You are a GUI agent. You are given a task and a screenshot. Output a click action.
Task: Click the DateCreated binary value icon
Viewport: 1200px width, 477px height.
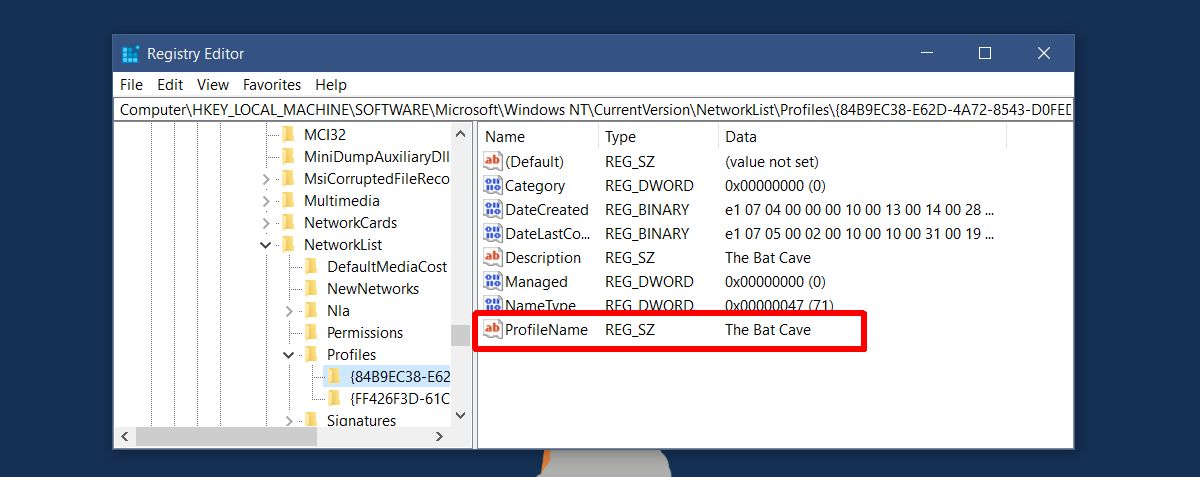click(492, 209)
